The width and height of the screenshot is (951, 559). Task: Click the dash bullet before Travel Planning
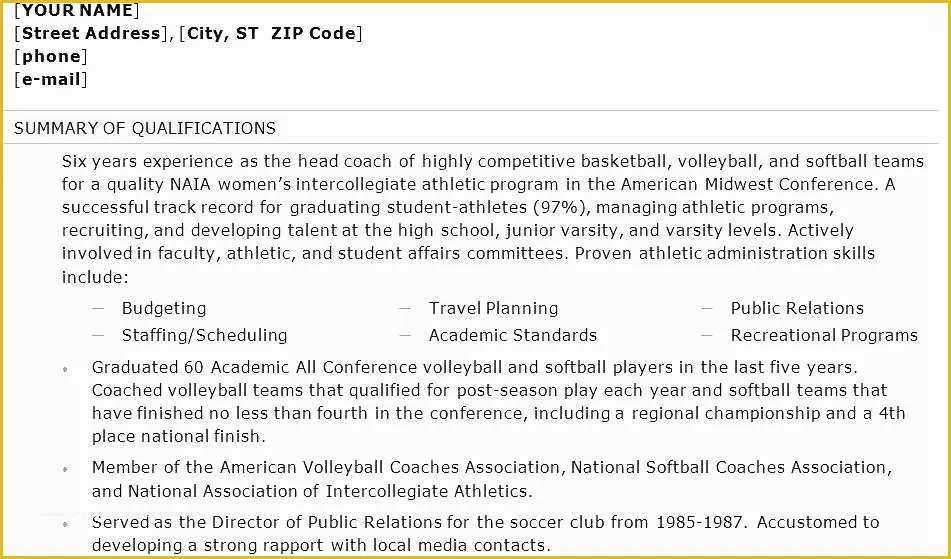click(405, 308)
